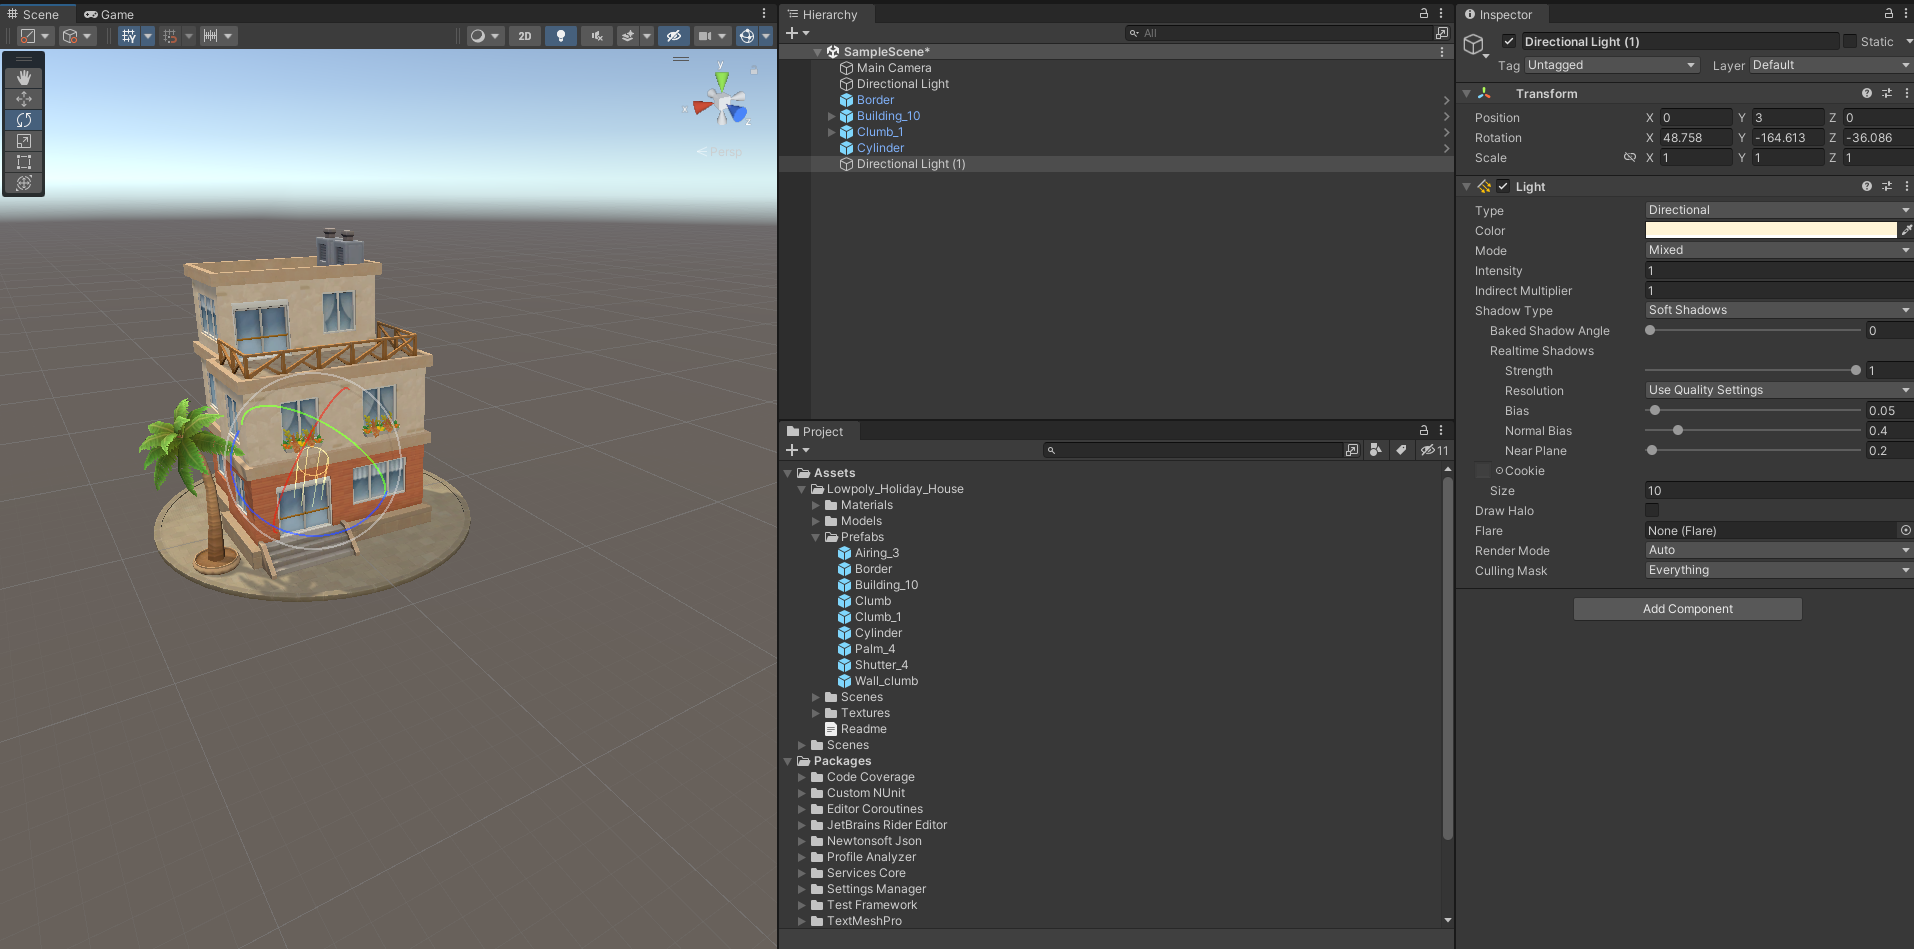Select the Move tool
This screenshot has width=1914, height=949.
24,99
